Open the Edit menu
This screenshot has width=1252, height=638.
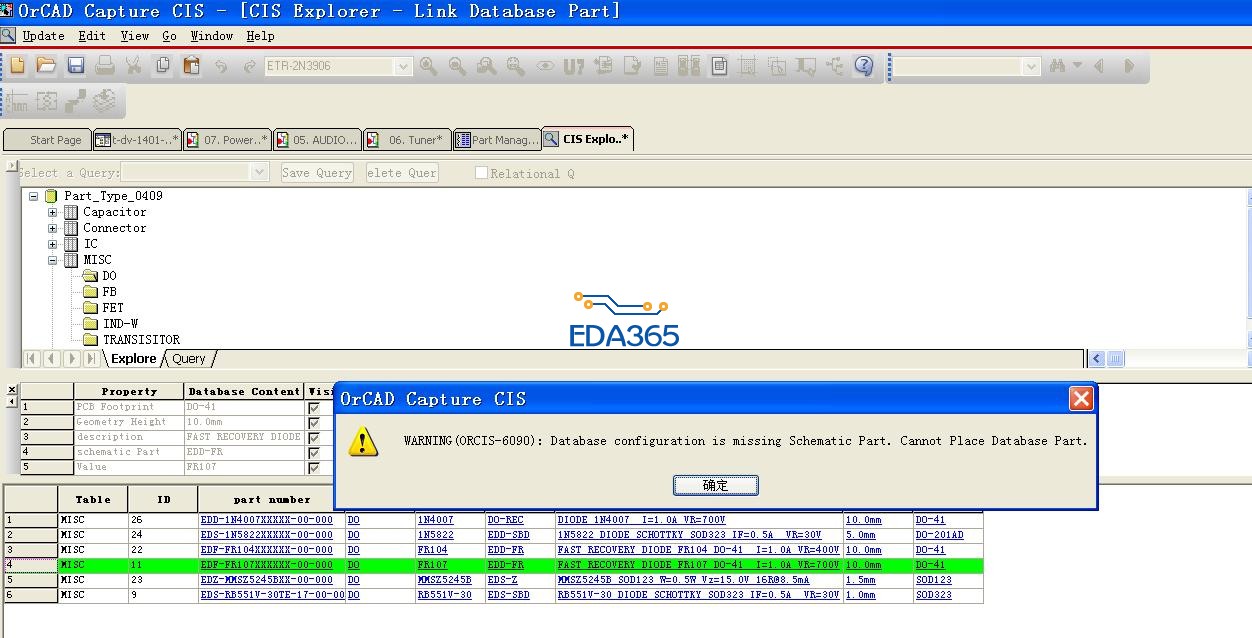pyautogui.click(x=92, y=35)
